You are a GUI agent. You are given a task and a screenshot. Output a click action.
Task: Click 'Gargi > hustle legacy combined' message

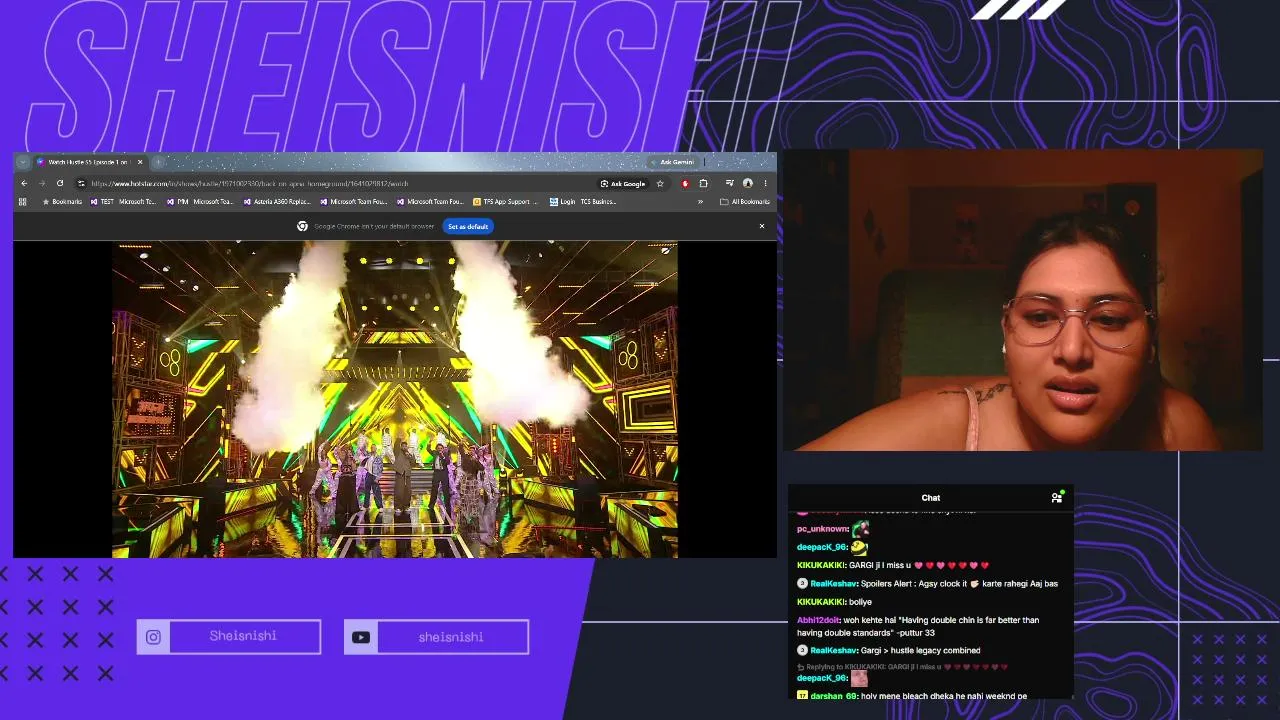point(889,650)
